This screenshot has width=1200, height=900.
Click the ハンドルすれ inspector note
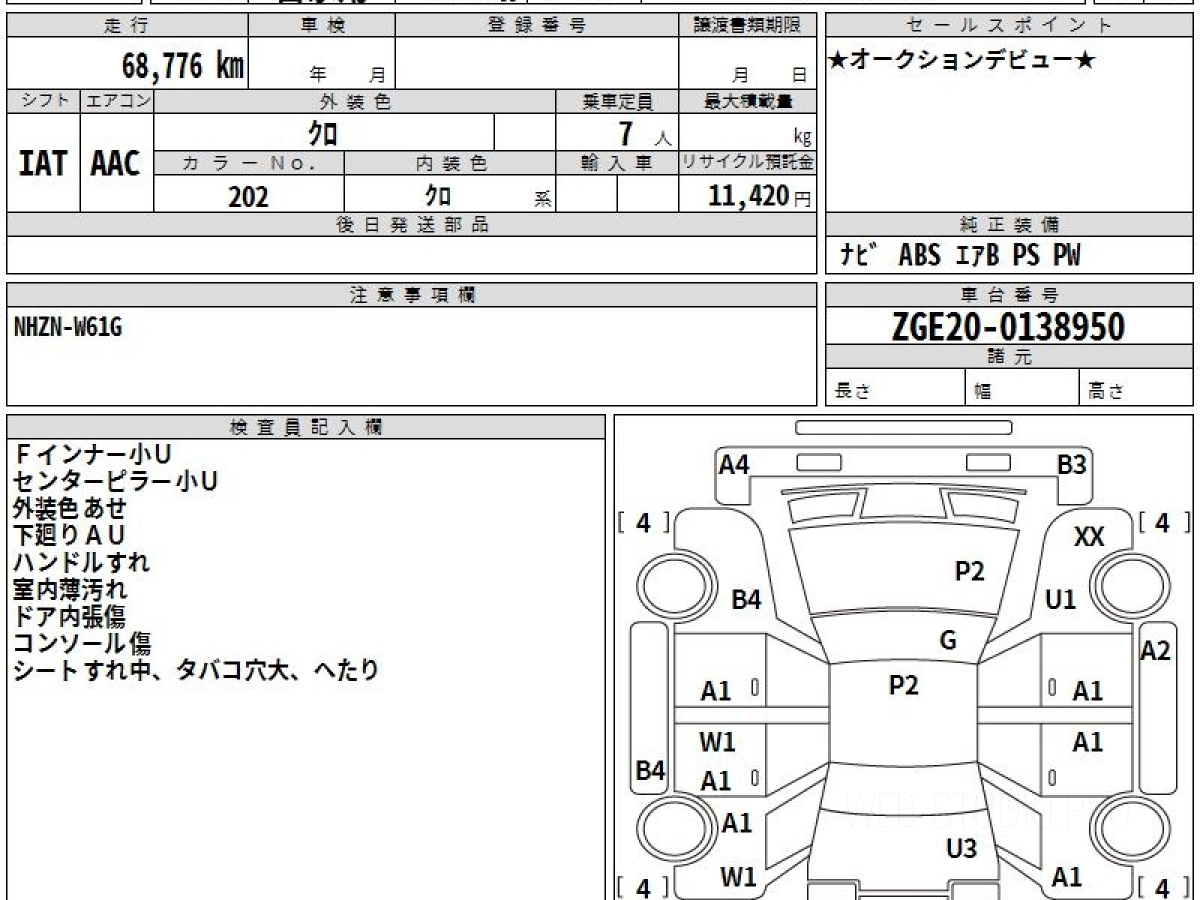(x=81, y=562)
